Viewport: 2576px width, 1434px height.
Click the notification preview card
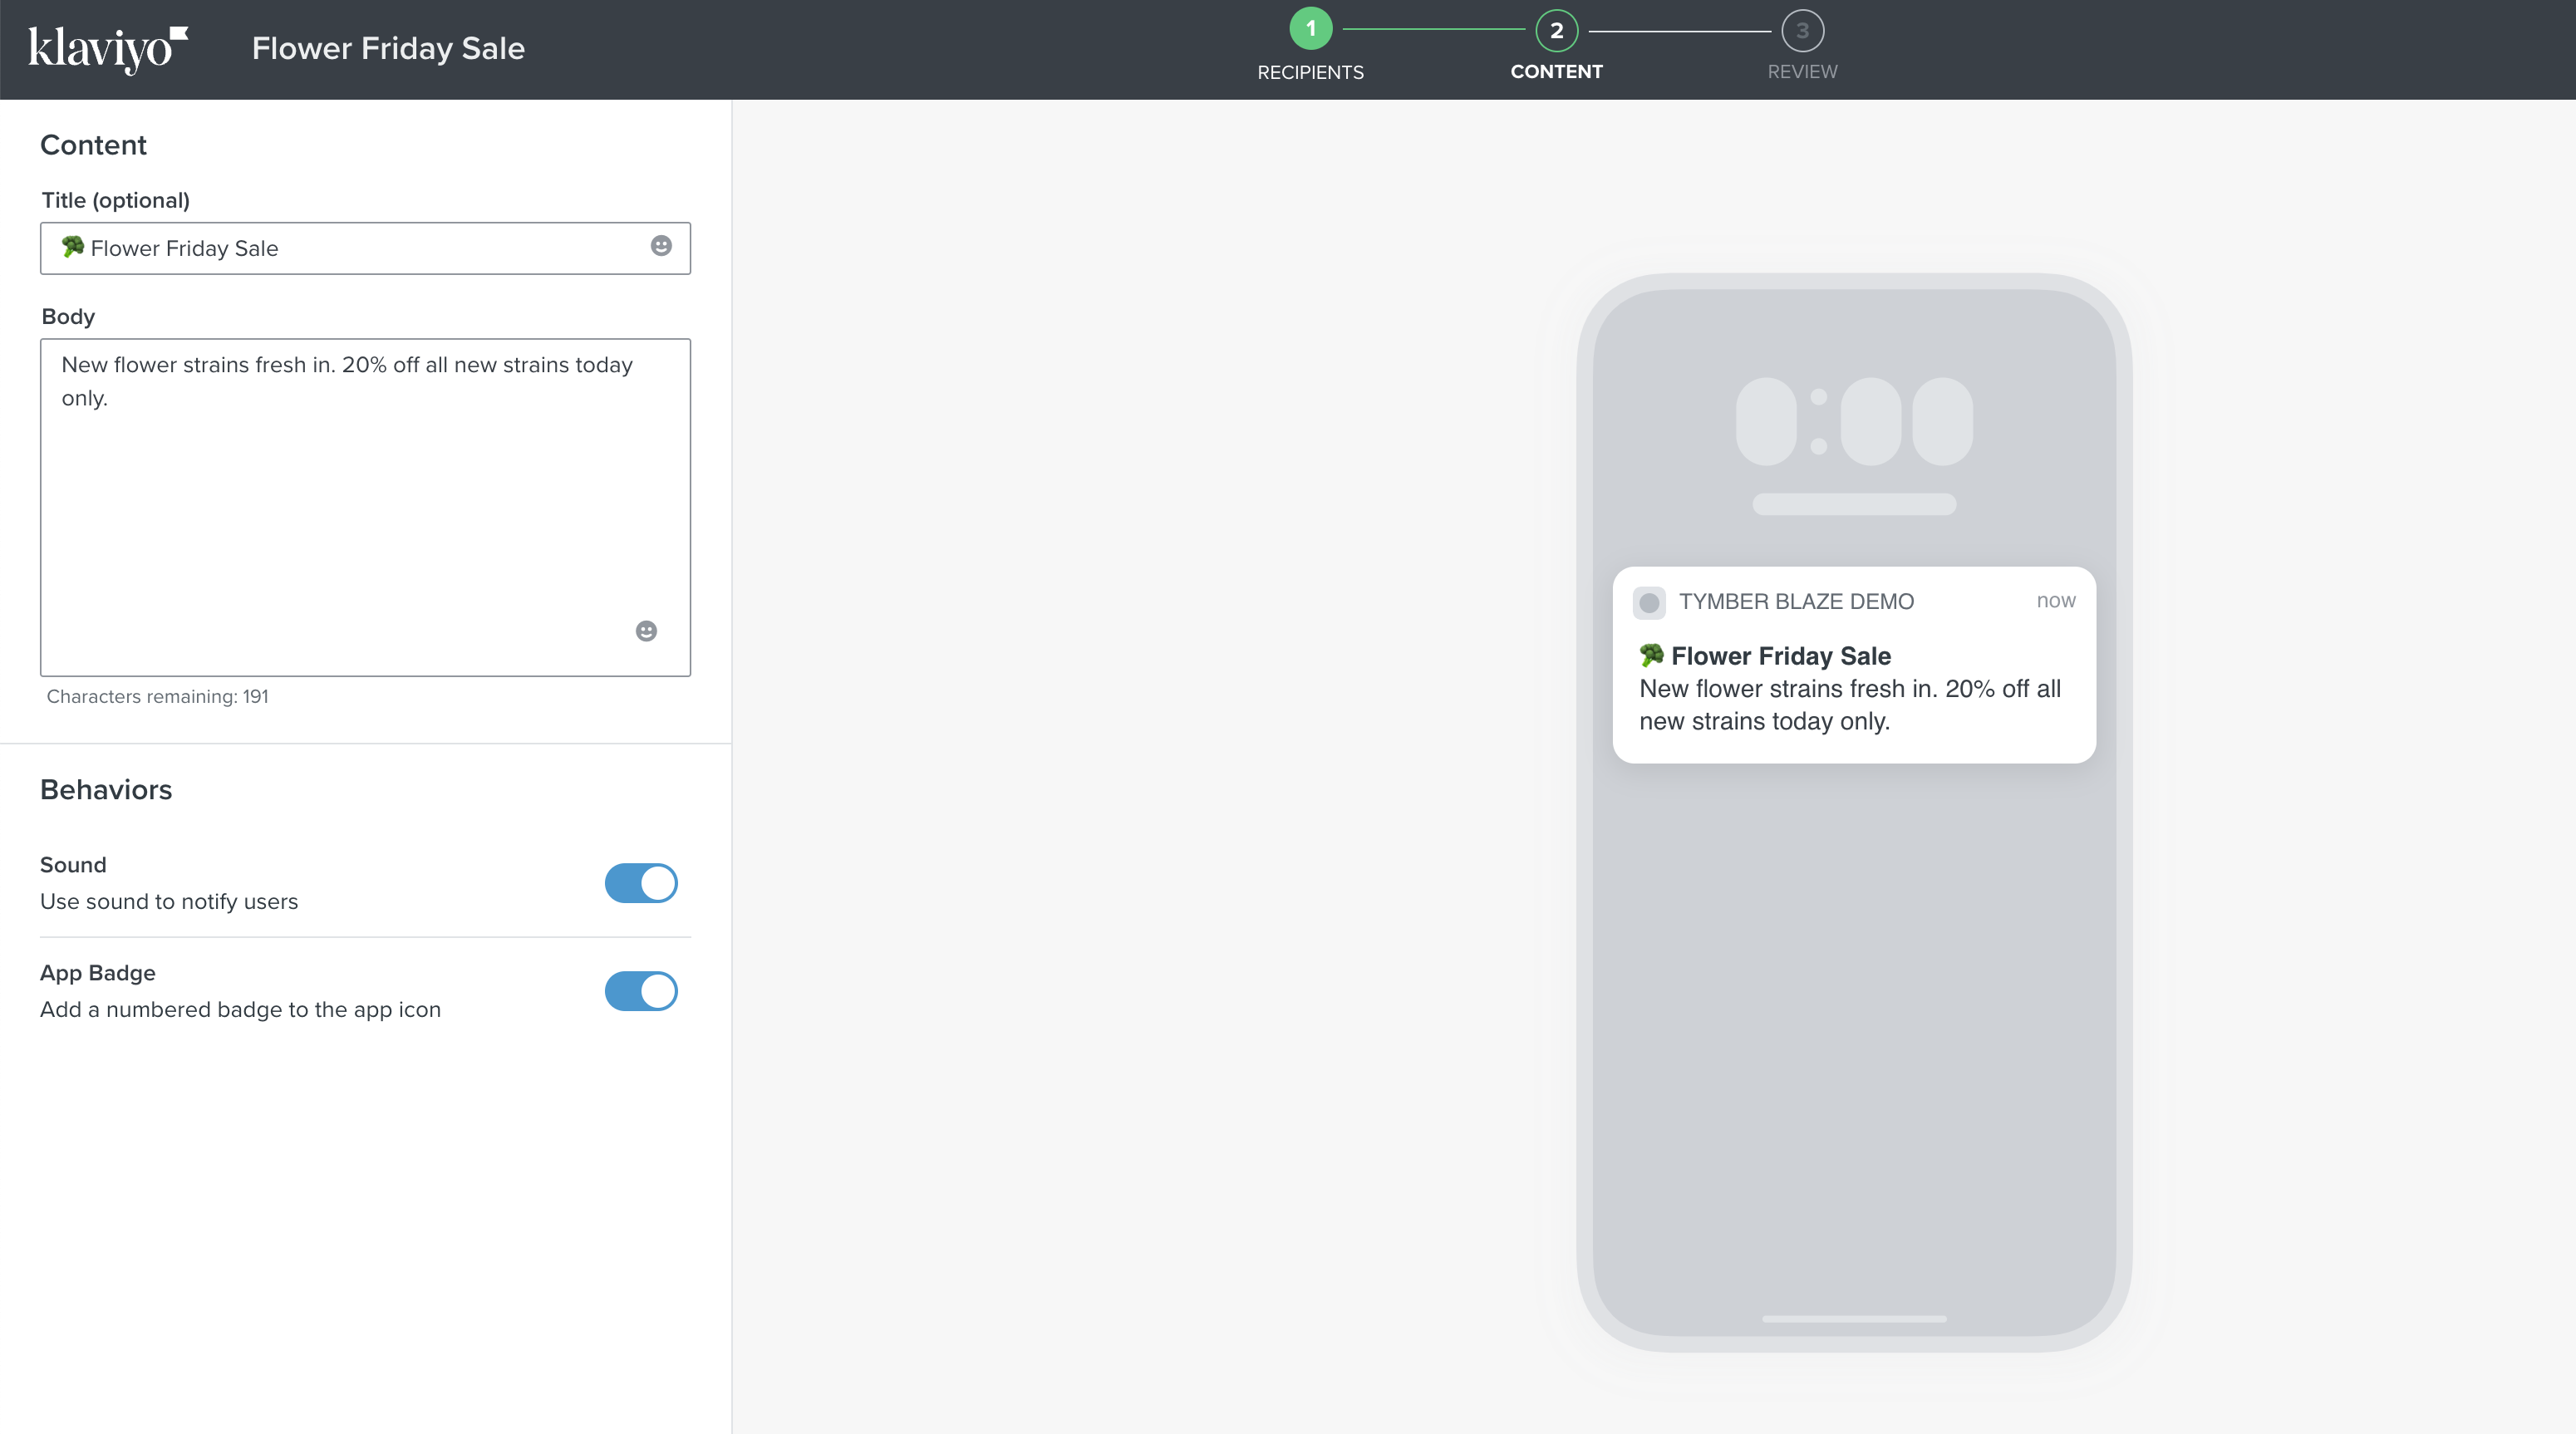[x=1854, y=665]
